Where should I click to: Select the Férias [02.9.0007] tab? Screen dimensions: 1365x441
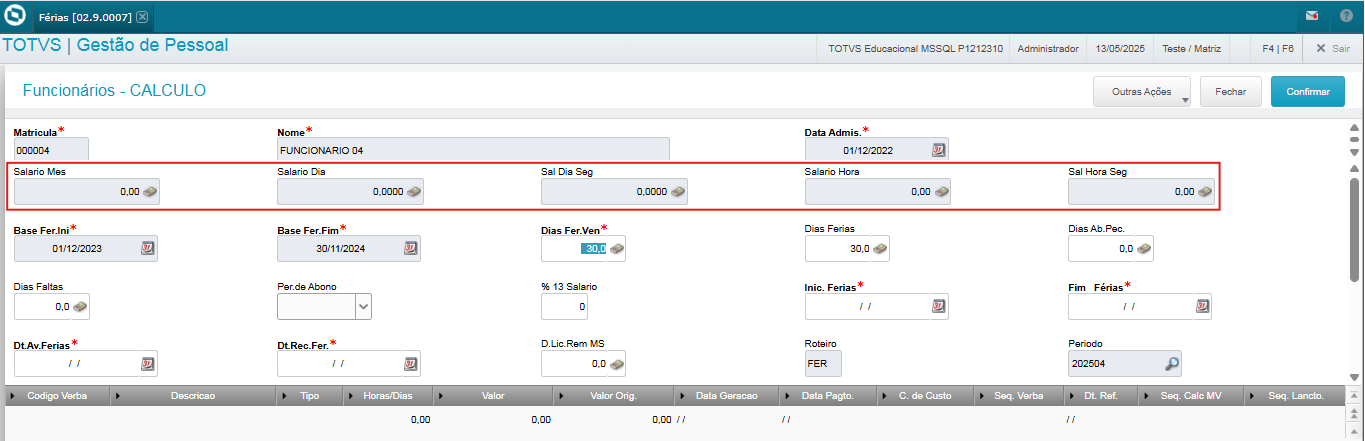(x=93, y=17)
